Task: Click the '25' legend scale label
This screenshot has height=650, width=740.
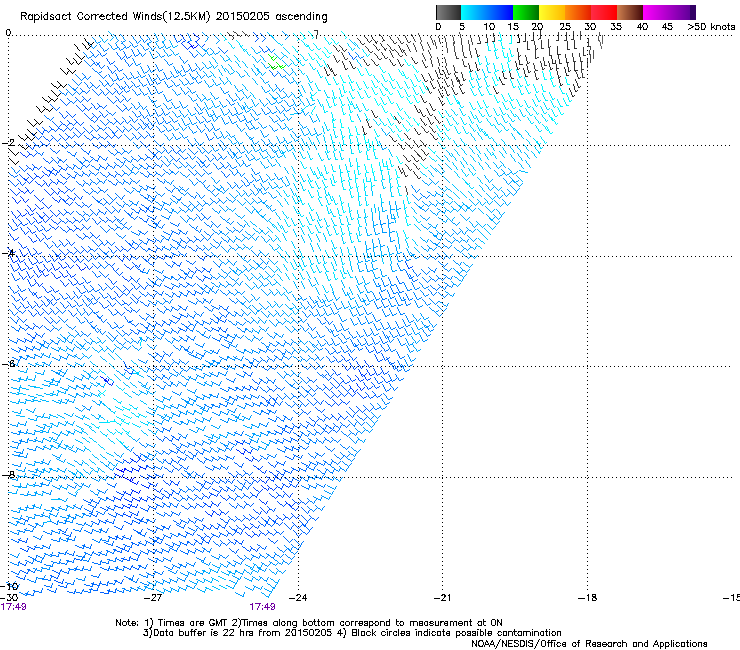Action: [x=565, y=27]
